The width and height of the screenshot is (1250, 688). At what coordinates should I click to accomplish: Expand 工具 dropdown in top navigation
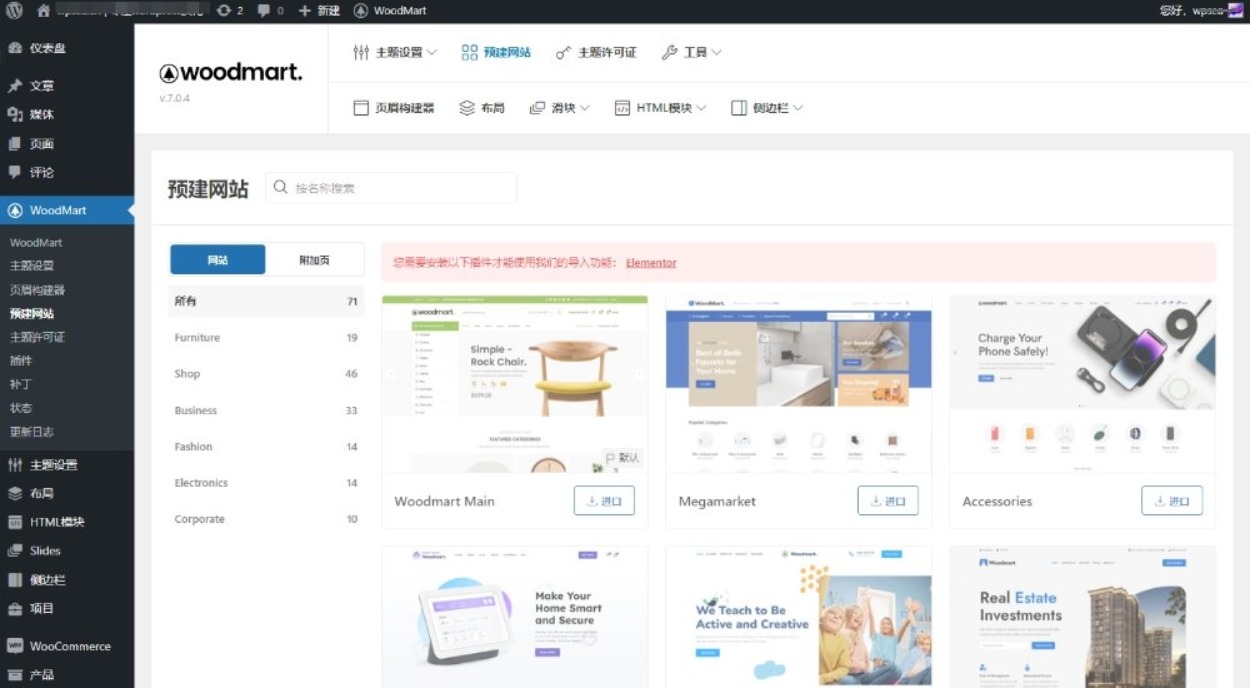tap(691, 52)
